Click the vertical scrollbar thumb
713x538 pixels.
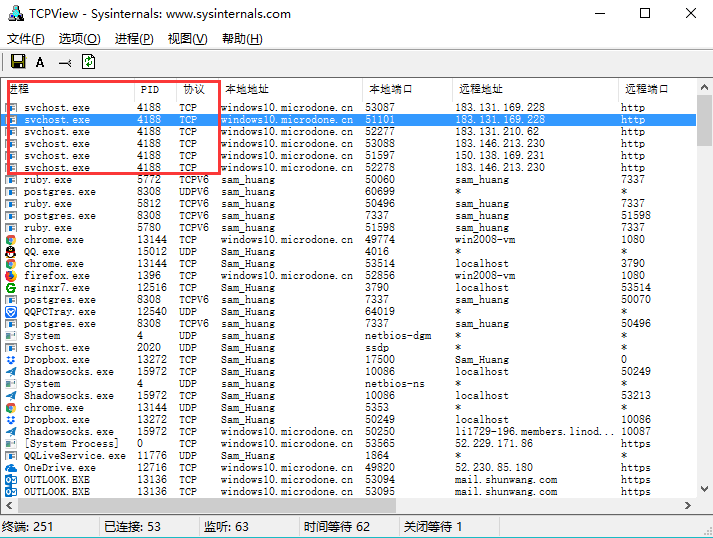pyautogui.click(x=704, y=121)
